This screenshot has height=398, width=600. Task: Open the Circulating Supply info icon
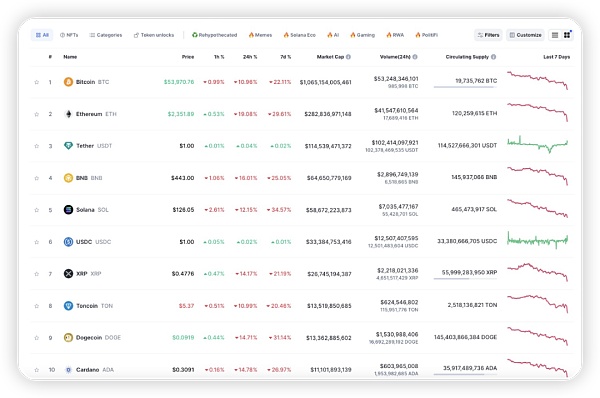coord(493,57)
